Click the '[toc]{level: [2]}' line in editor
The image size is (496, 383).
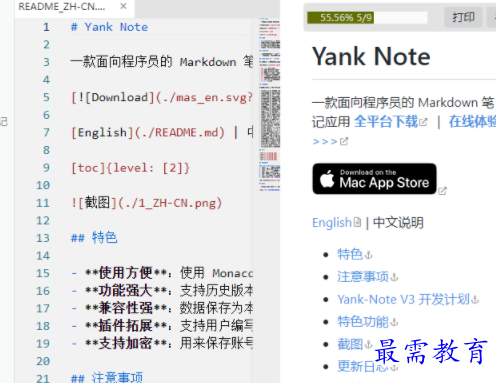click(130, 168)
